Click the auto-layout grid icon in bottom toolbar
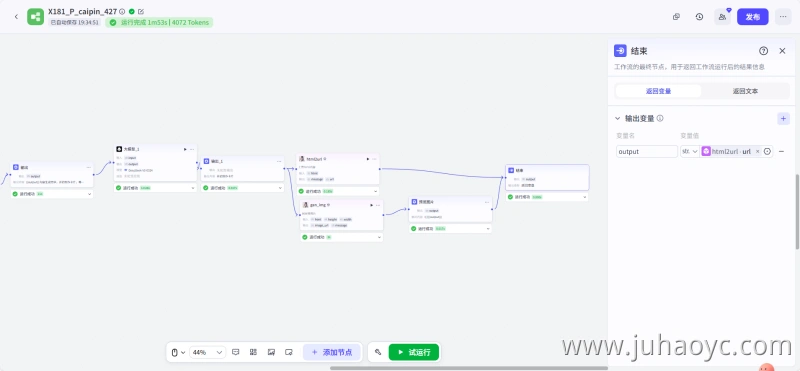The height and width of the screenshot is (371, 800). pos(253,352)
